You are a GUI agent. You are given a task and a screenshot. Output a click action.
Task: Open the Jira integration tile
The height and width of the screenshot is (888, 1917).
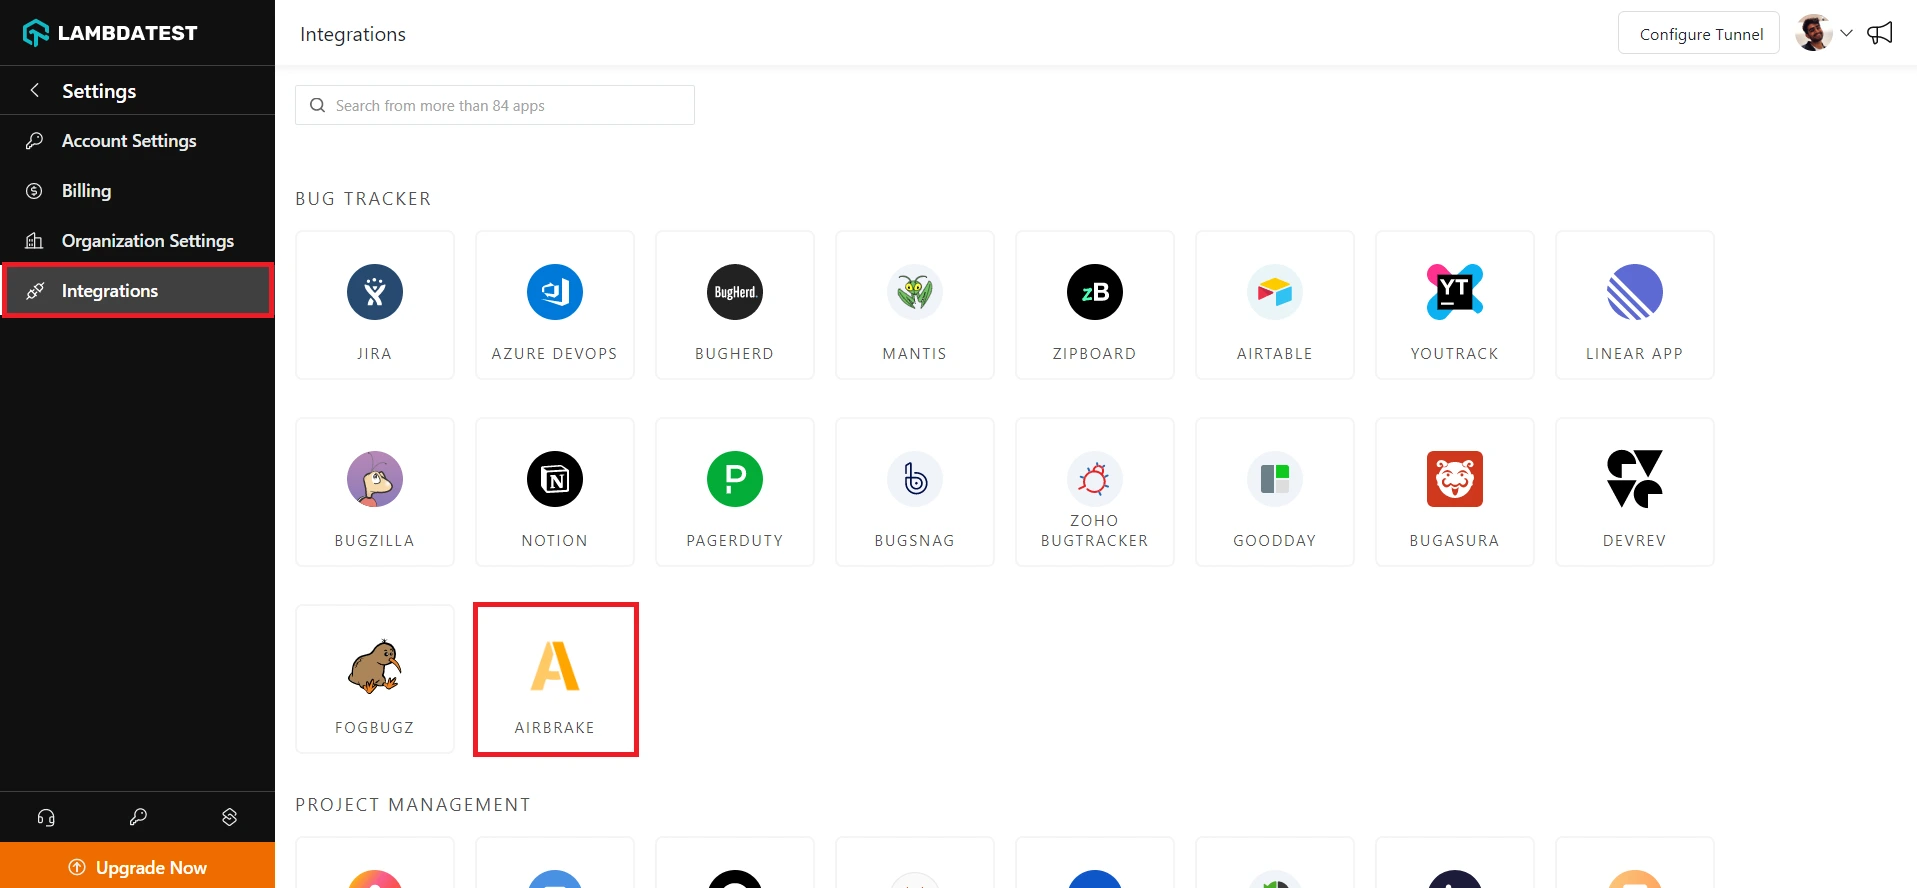click(x=375, y=305)
